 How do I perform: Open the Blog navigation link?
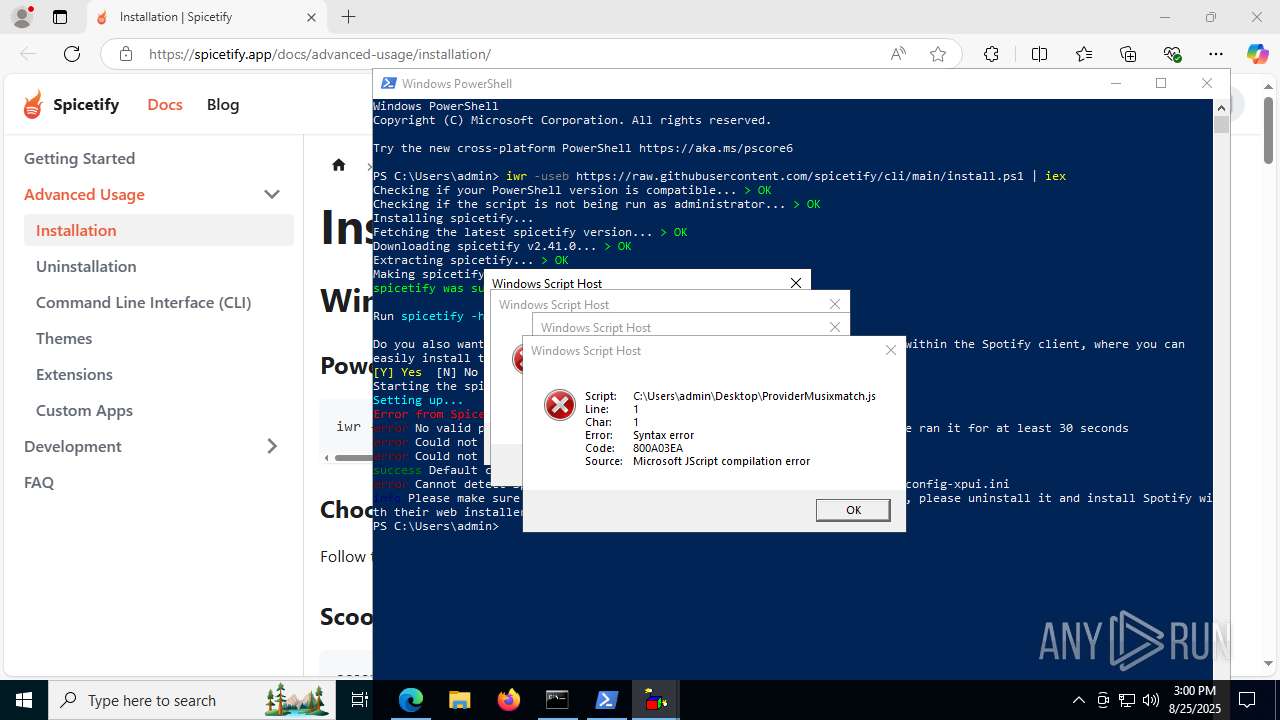click(223, 104)
